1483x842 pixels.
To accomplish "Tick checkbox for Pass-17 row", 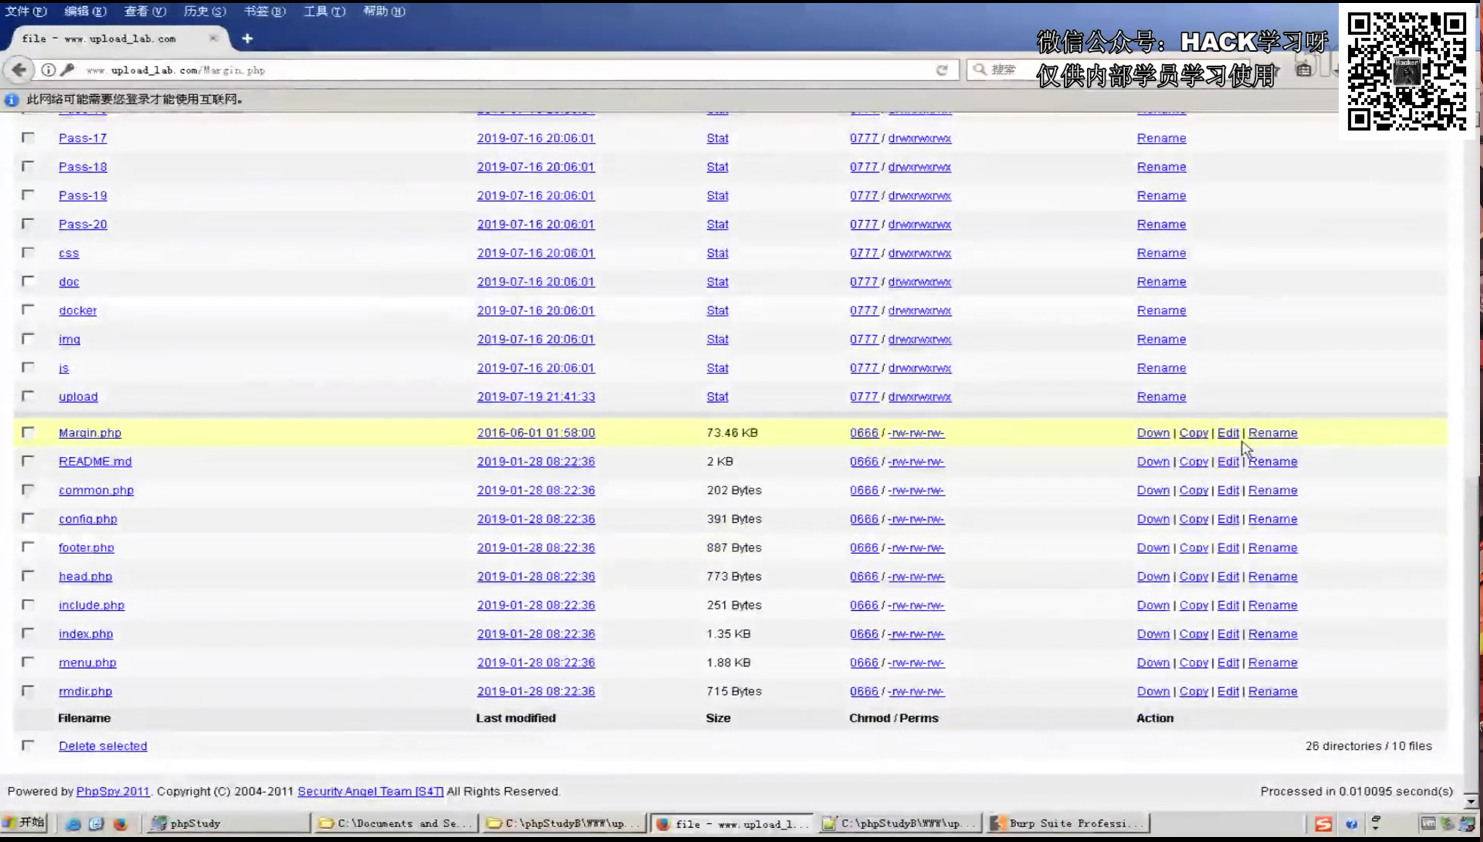I will coord(28,138).
